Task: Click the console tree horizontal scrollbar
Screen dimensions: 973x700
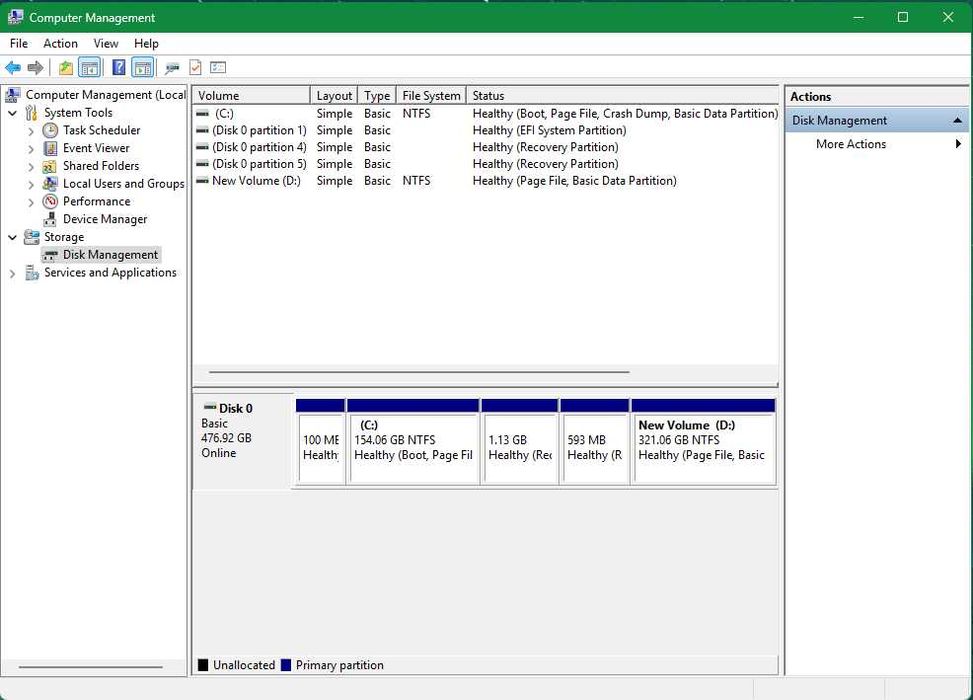Action: (x=91, y=667)
